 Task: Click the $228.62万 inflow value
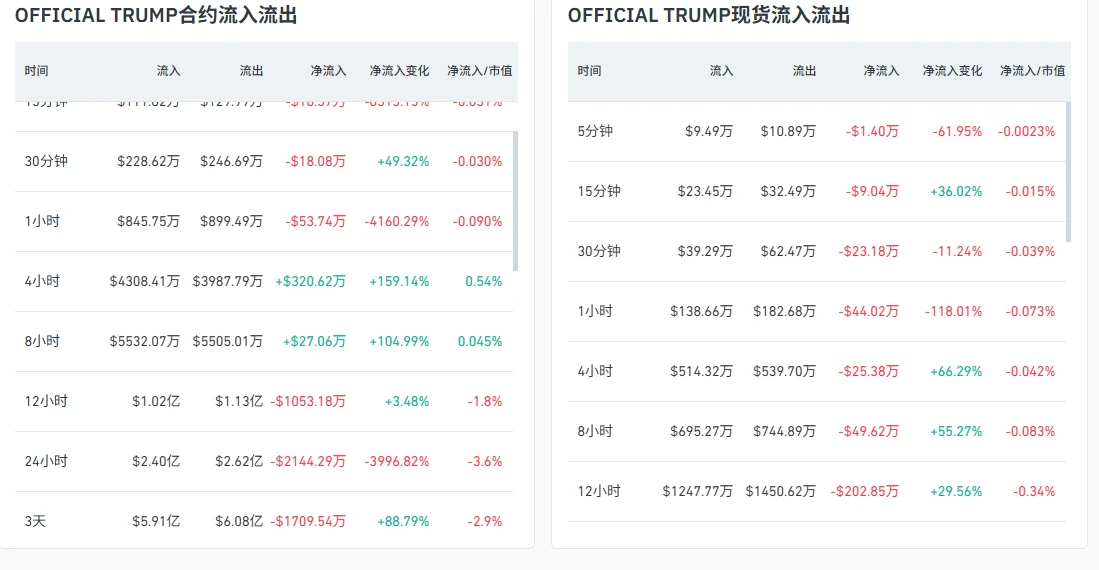(149, 161)
